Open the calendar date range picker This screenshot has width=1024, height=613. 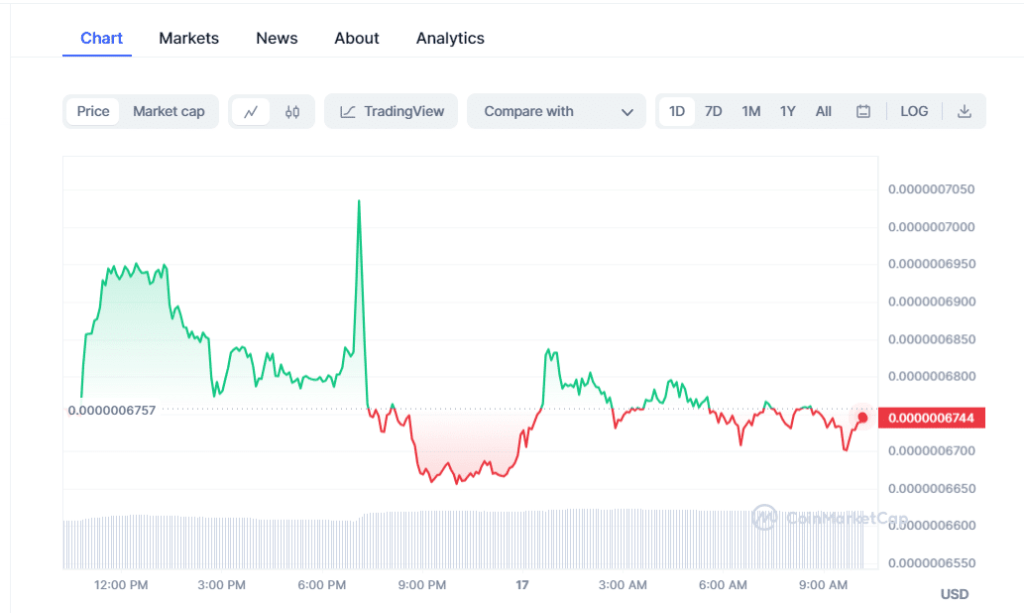point(863,112)
